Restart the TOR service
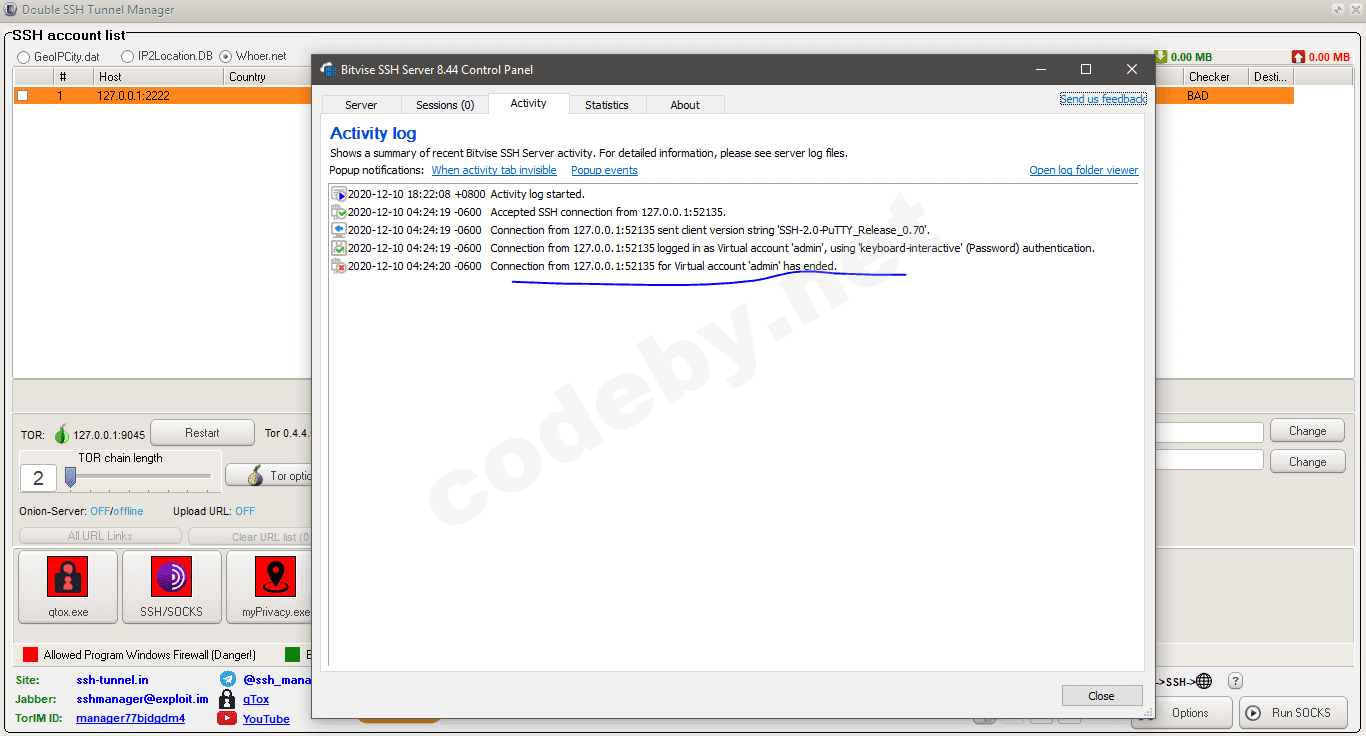 click(202, 433)
